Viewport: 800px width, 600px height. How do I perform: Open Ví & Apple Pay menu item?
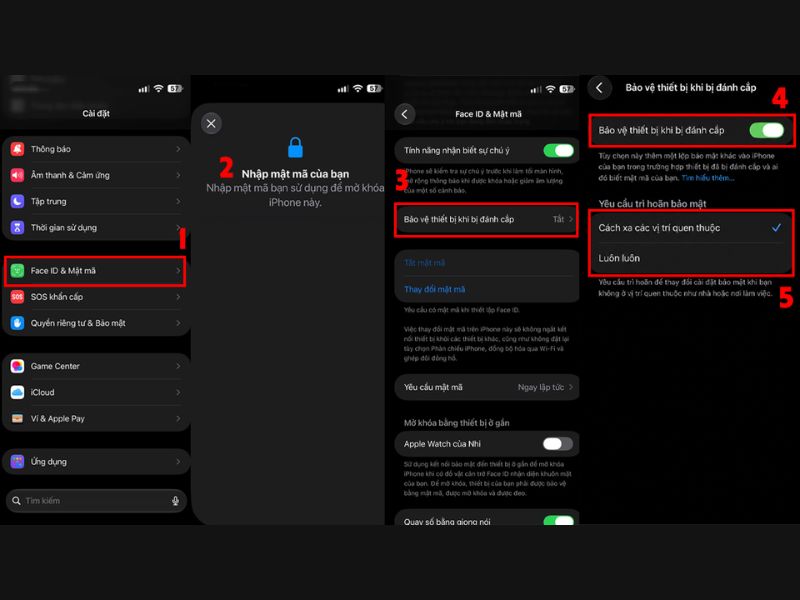click(95, 418)
